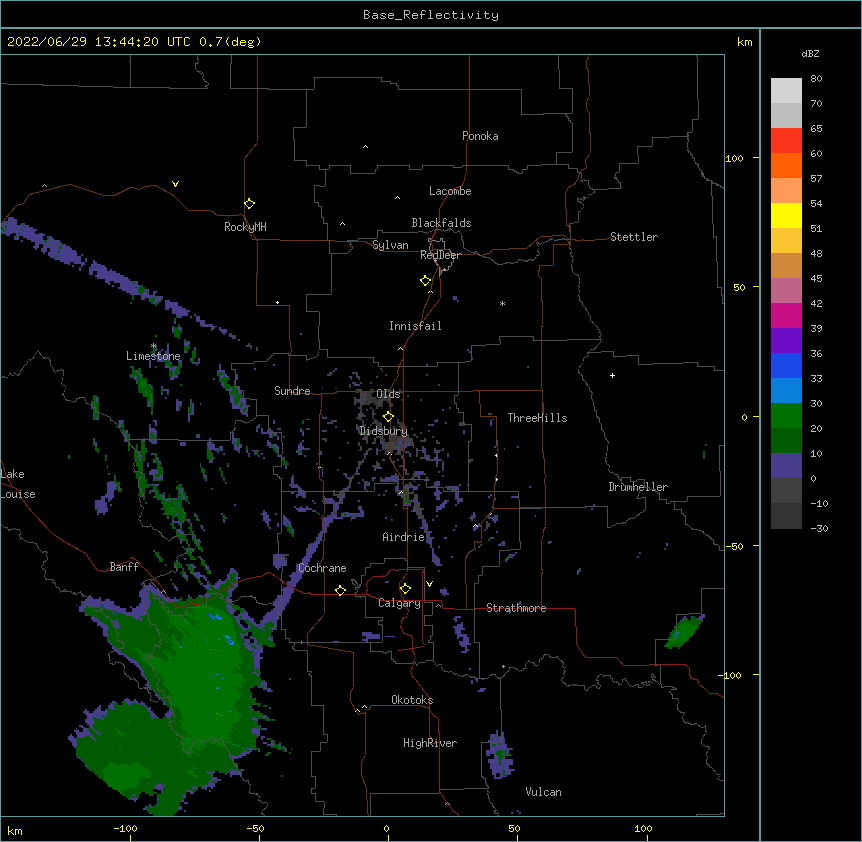Click the Olds town label
The image size is (862, 842).
click(x=388, y=394)
